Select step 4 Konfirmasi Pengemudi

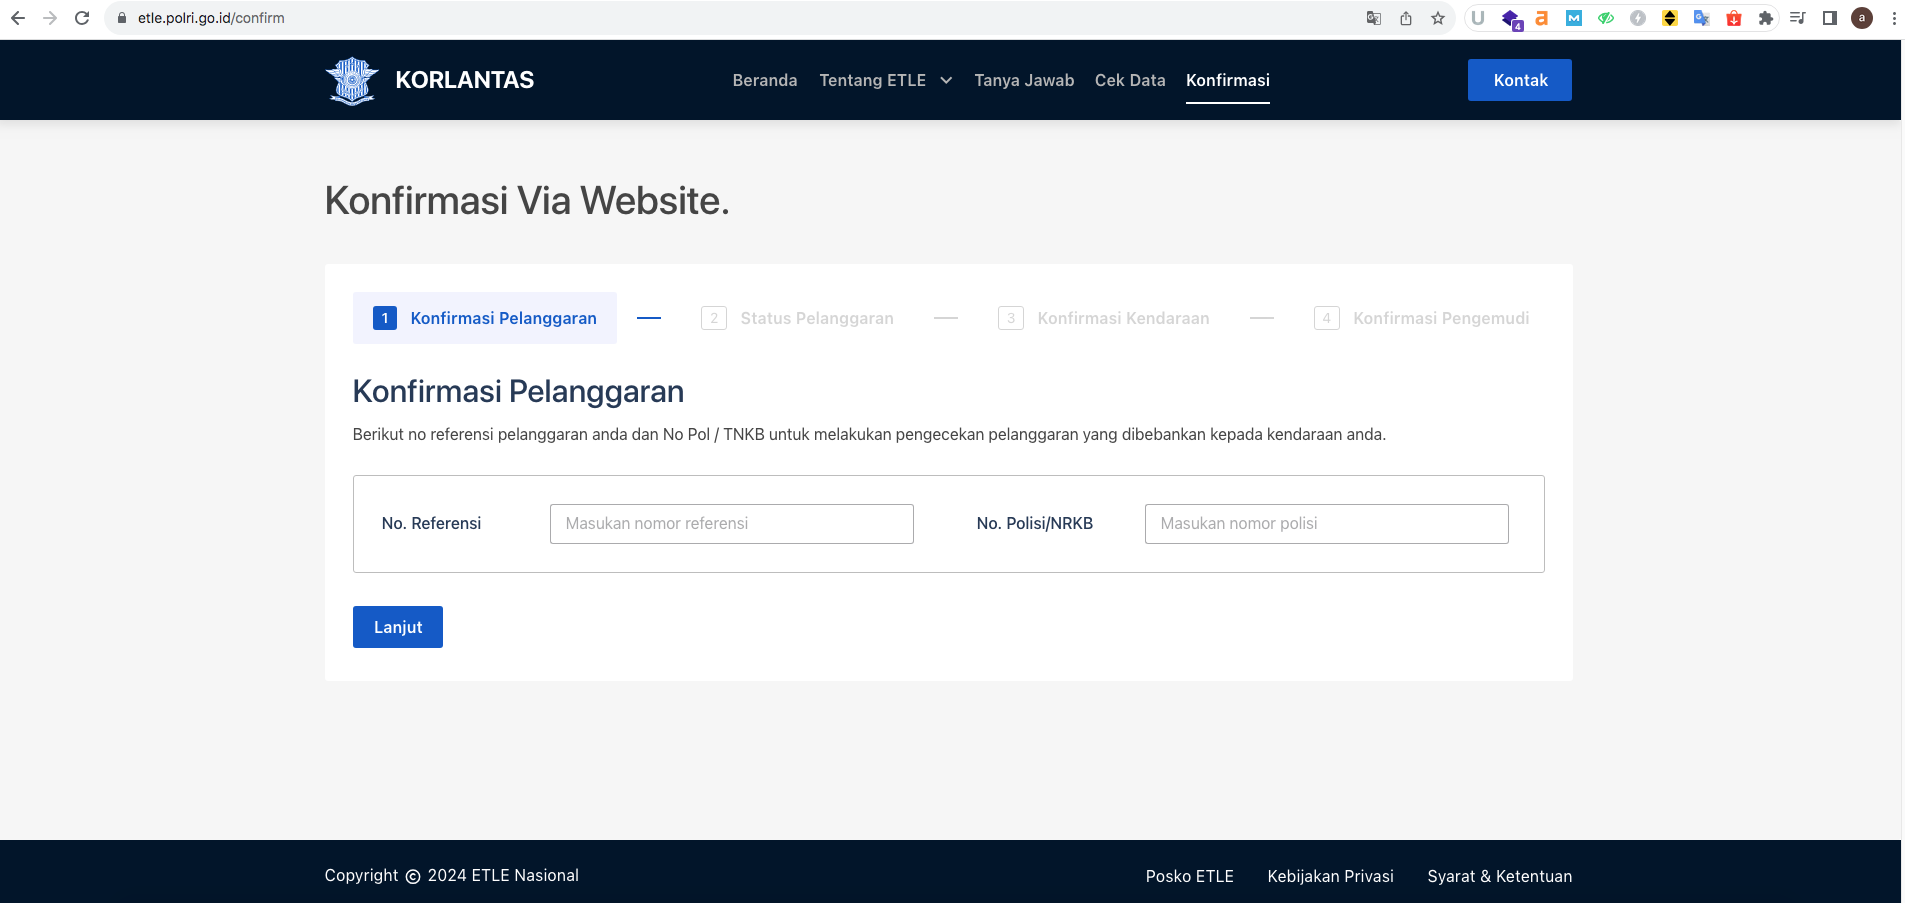pos(1421,318)
